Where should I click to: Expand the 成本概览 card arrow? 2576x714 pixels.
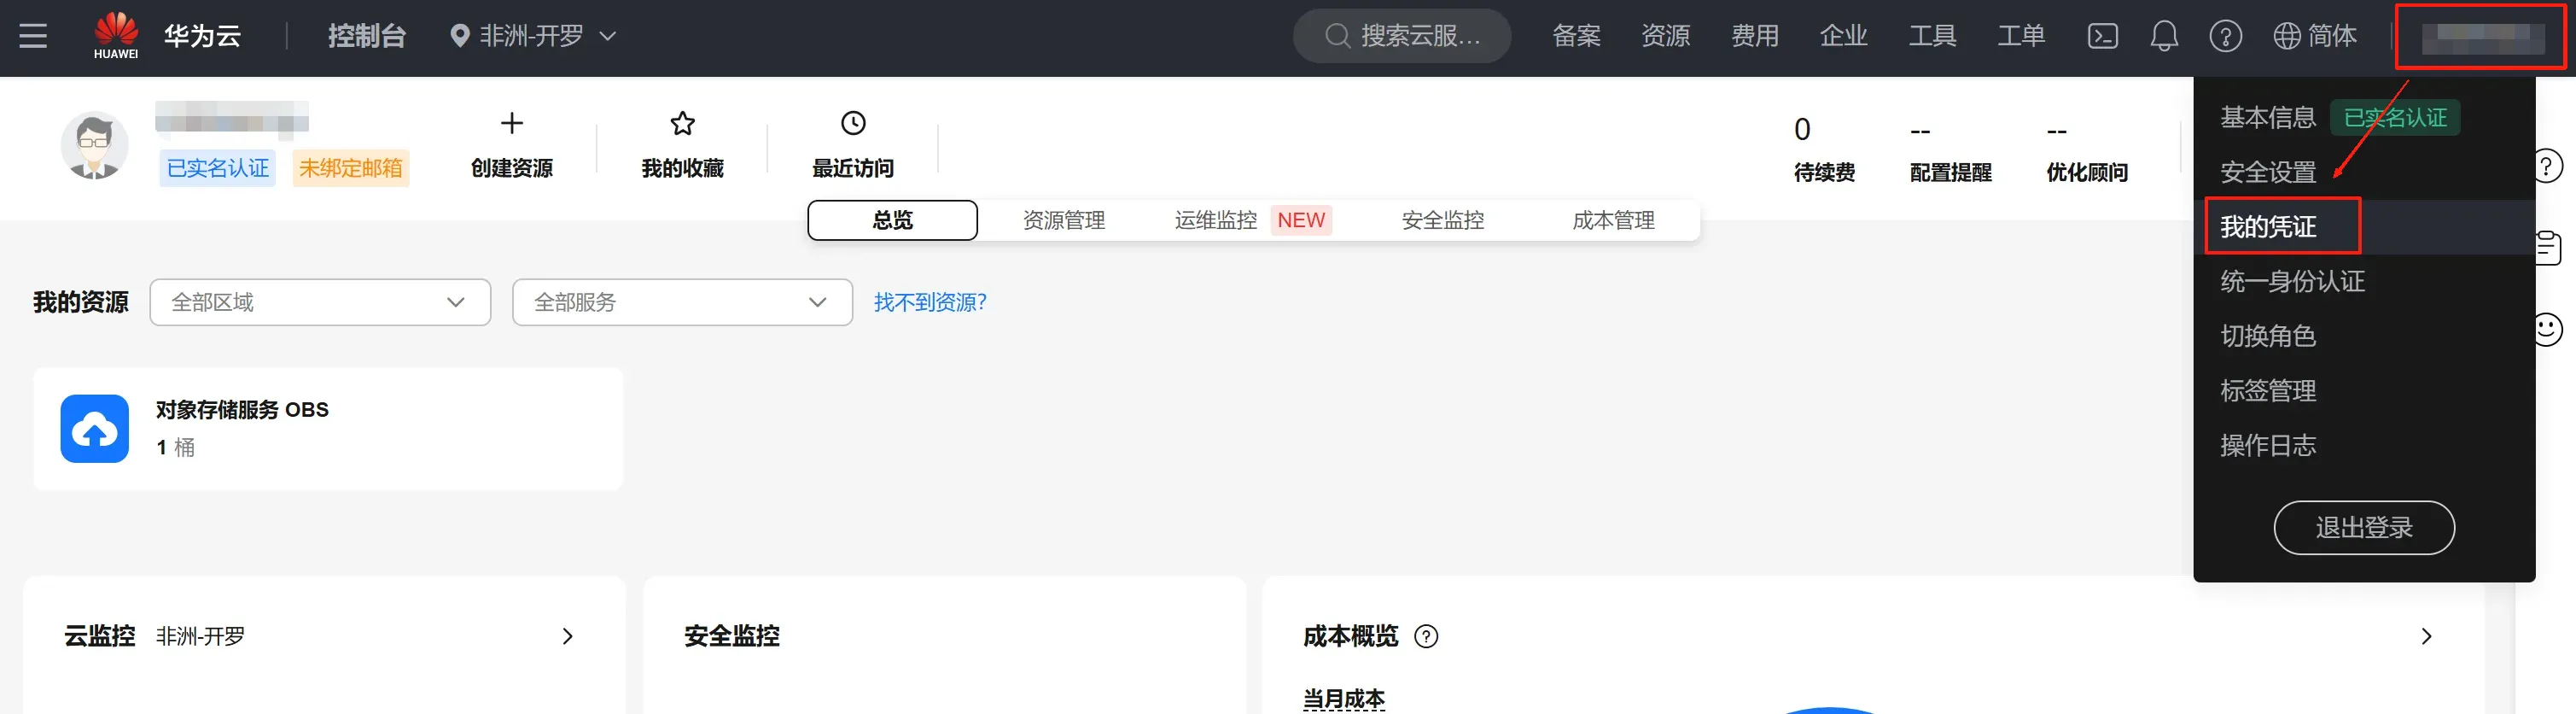tap(2426, 636)
